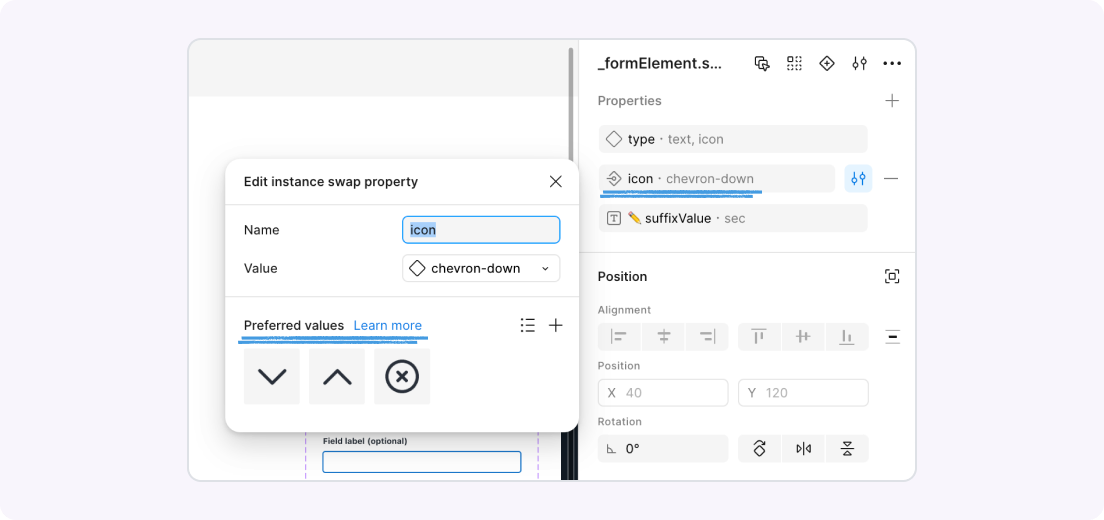Select the chevron-down preferred value thumbnail
The height and width of the screenshot is (520, 1104).
coord(272,376)
